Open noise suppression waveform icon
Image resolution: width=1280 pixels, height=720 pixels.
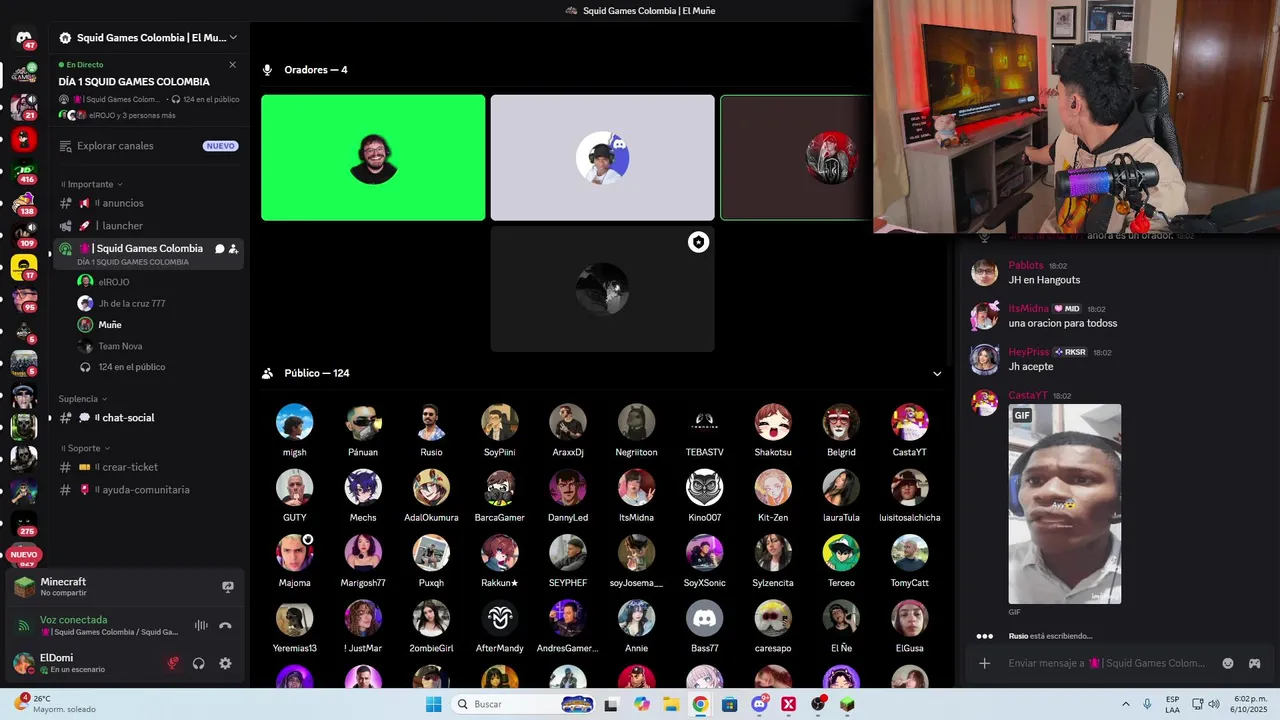[201, 625]
